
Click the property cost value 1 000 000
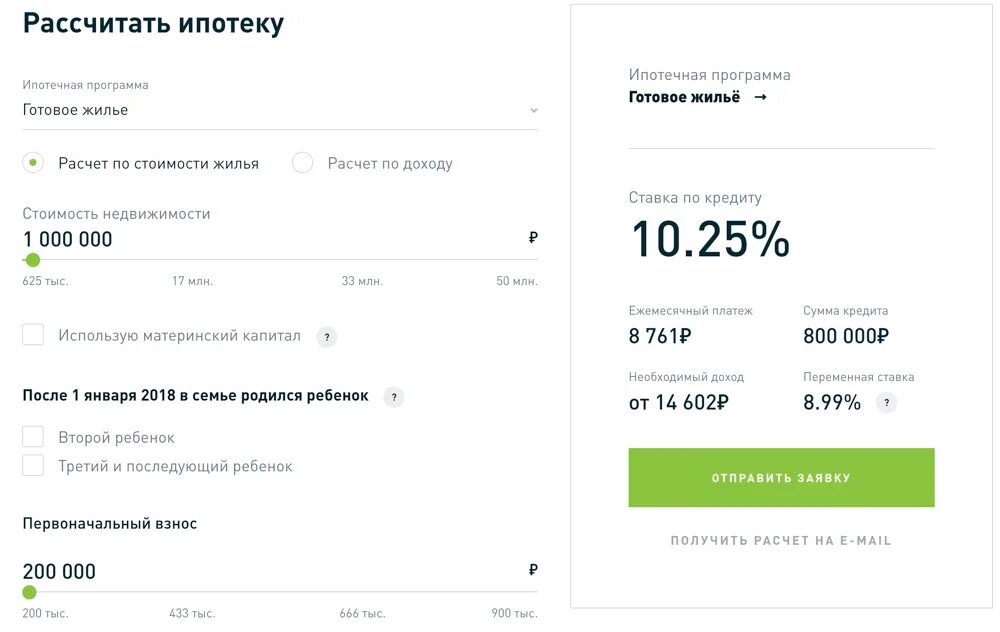point(68,240)
